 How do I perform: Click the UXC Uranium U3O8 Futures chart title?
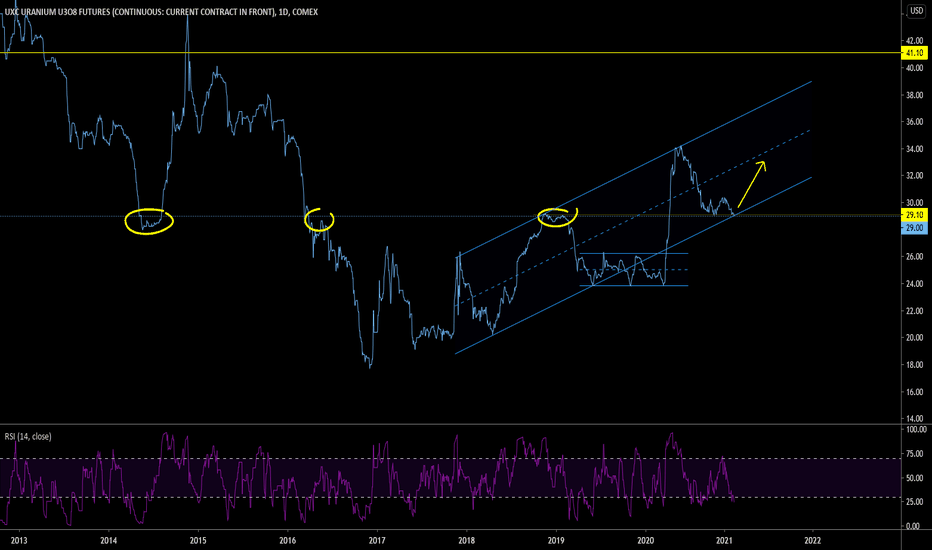tap(161, 12)
